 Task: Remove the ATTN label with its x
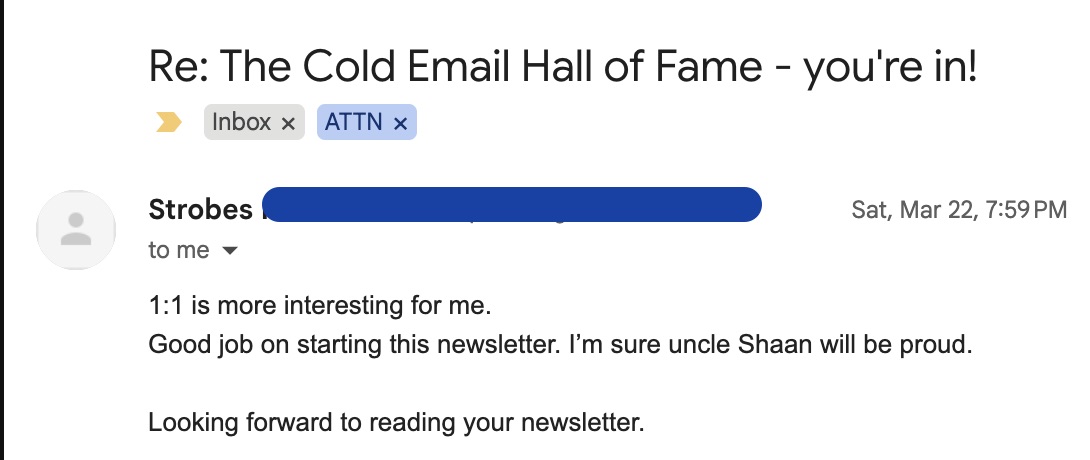coord(400,124)
